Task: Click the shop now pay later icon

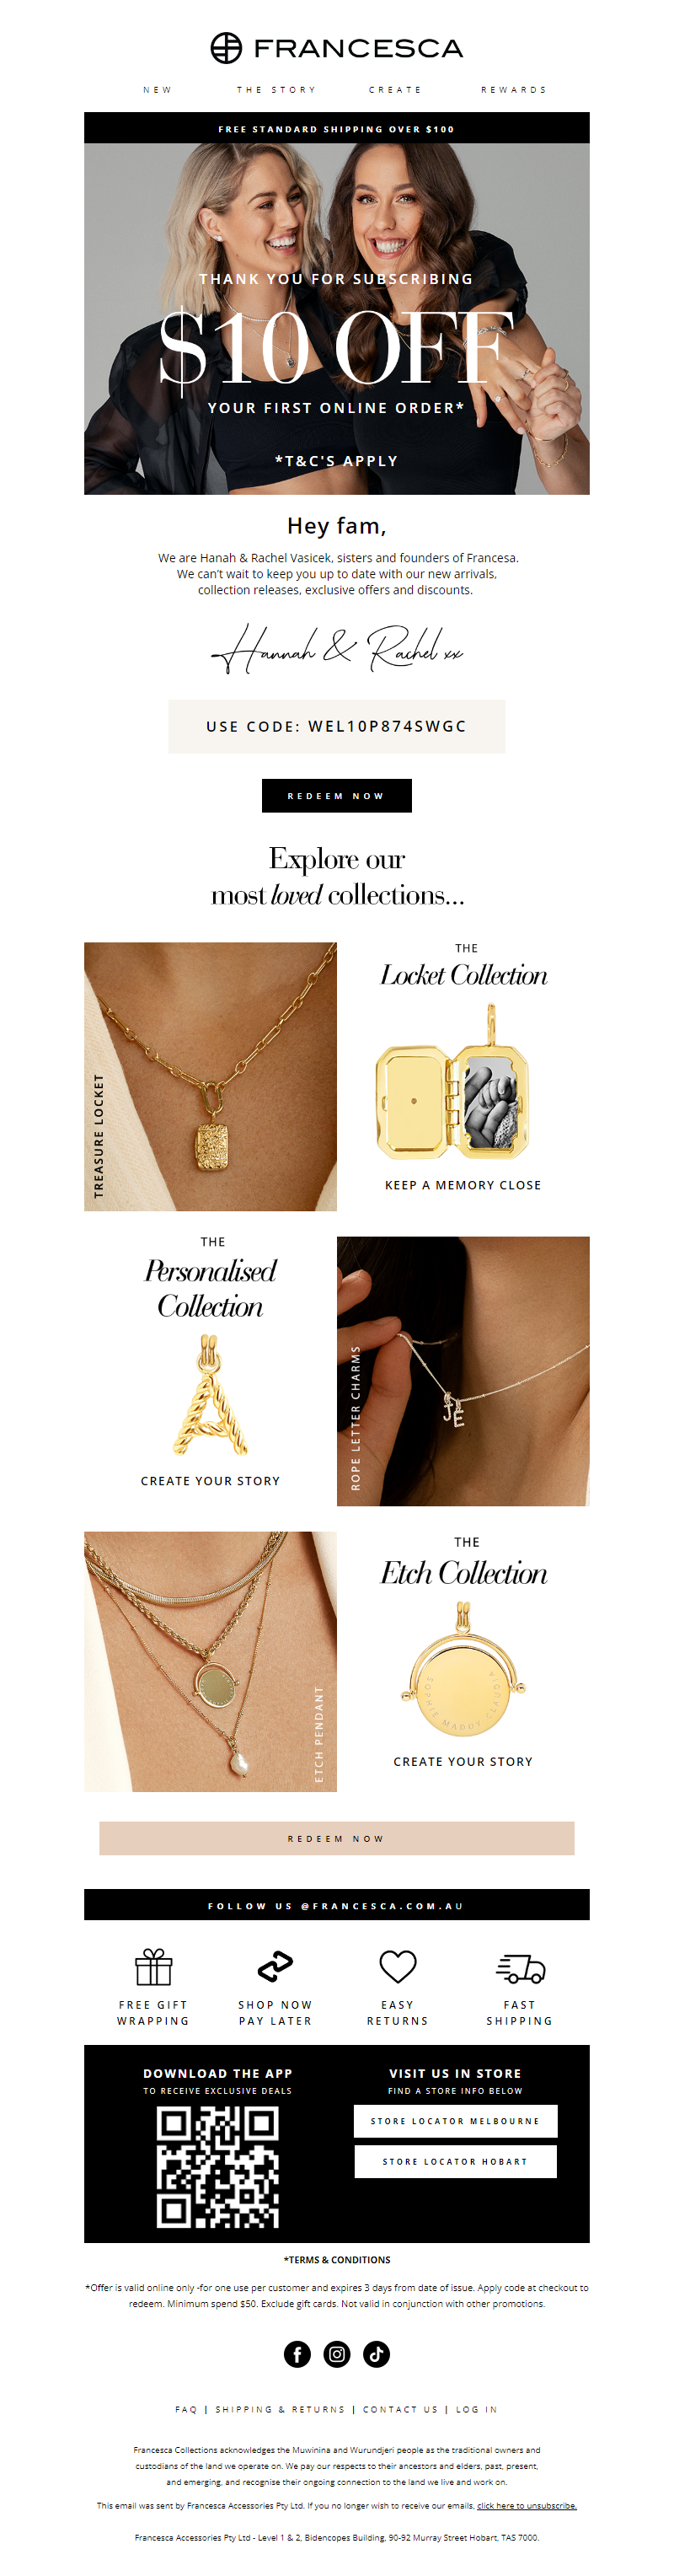Action: pyautogui.click(x=275, y=1966)
